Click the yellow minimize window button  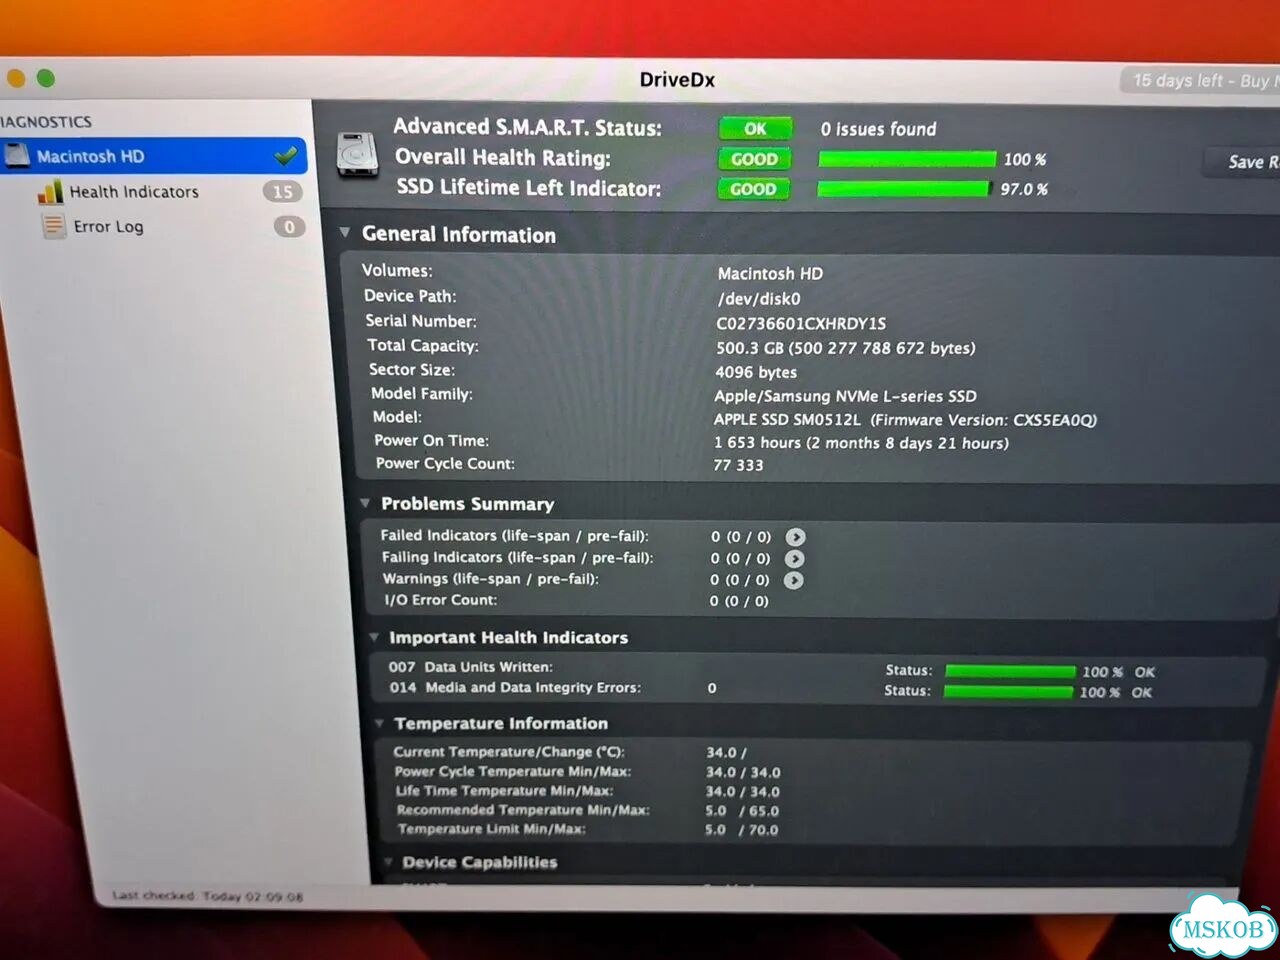point(15,77)
